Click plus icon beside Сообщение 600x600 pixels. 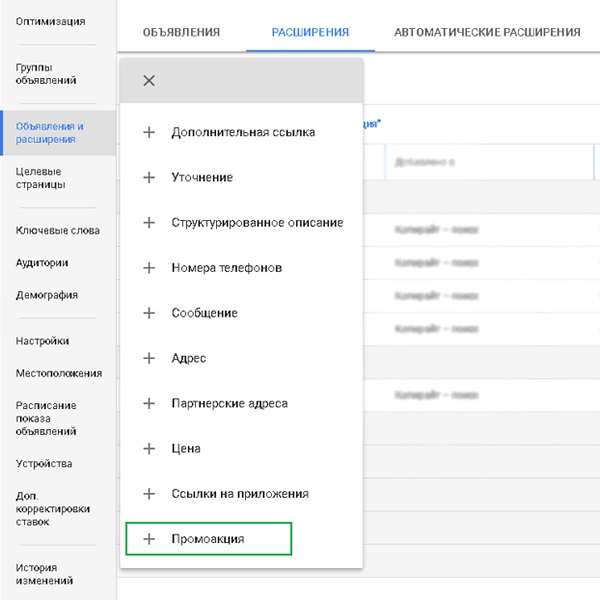click(x=149, y=313)
